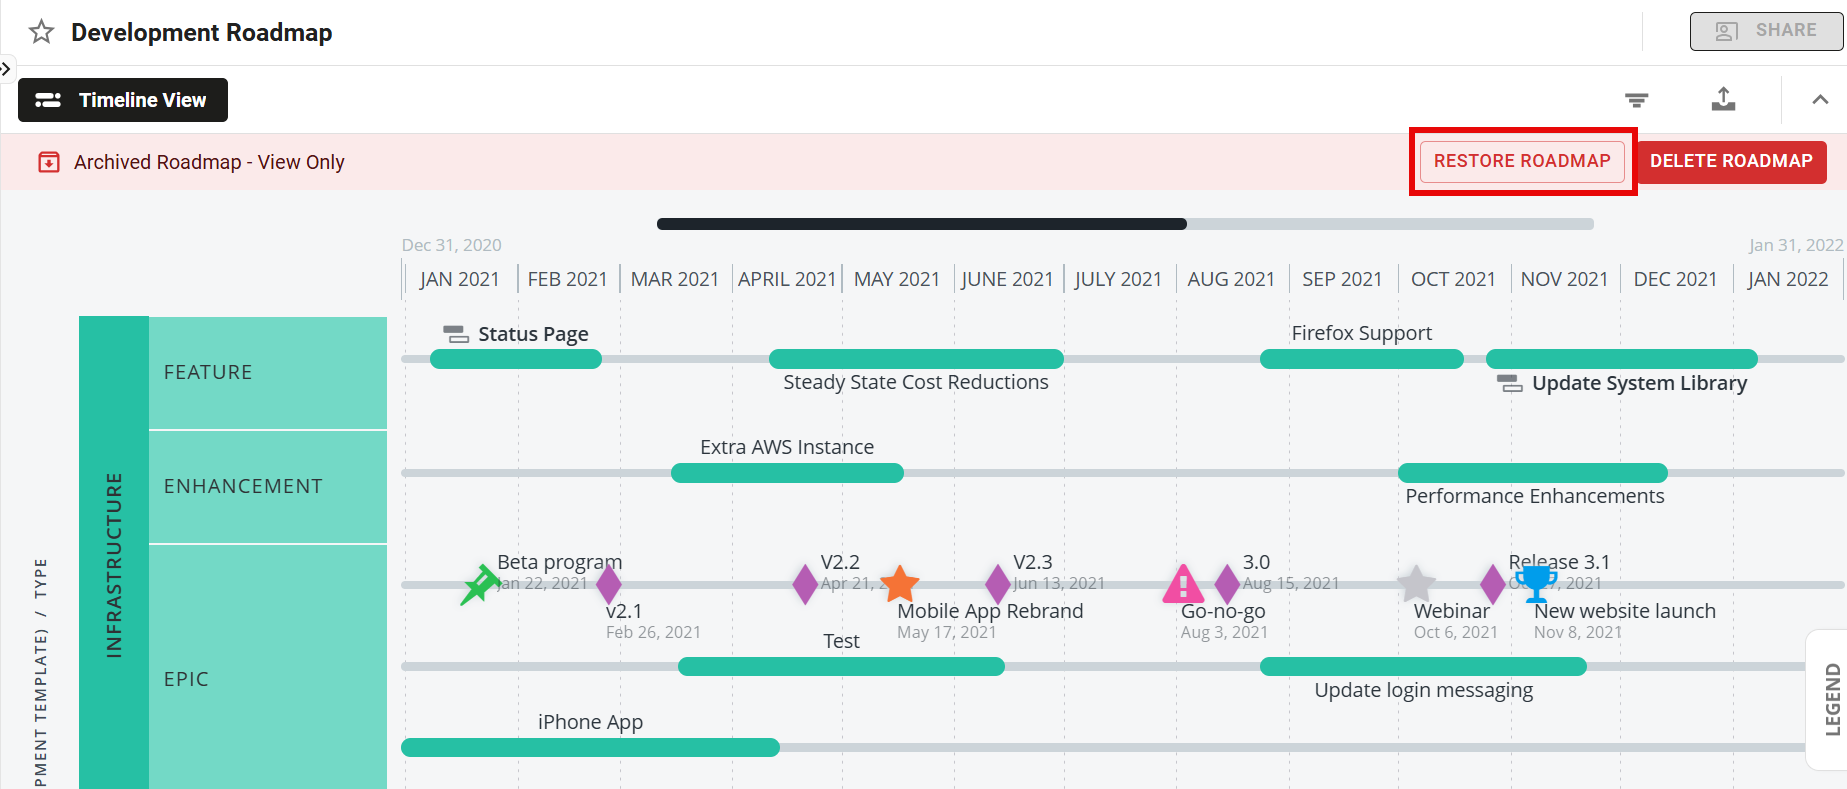Switch to Timeline View
The width and height of the screenshot is (1847, 789).
tap(123, 100)
